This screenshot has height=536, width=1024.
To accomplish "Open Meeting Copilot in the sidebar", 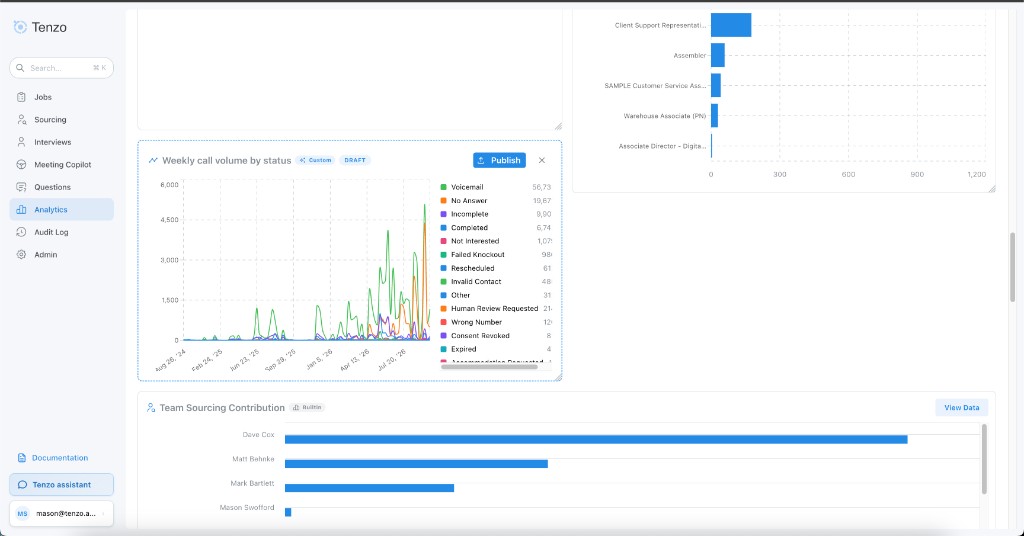I will click(x=61, y=165).
